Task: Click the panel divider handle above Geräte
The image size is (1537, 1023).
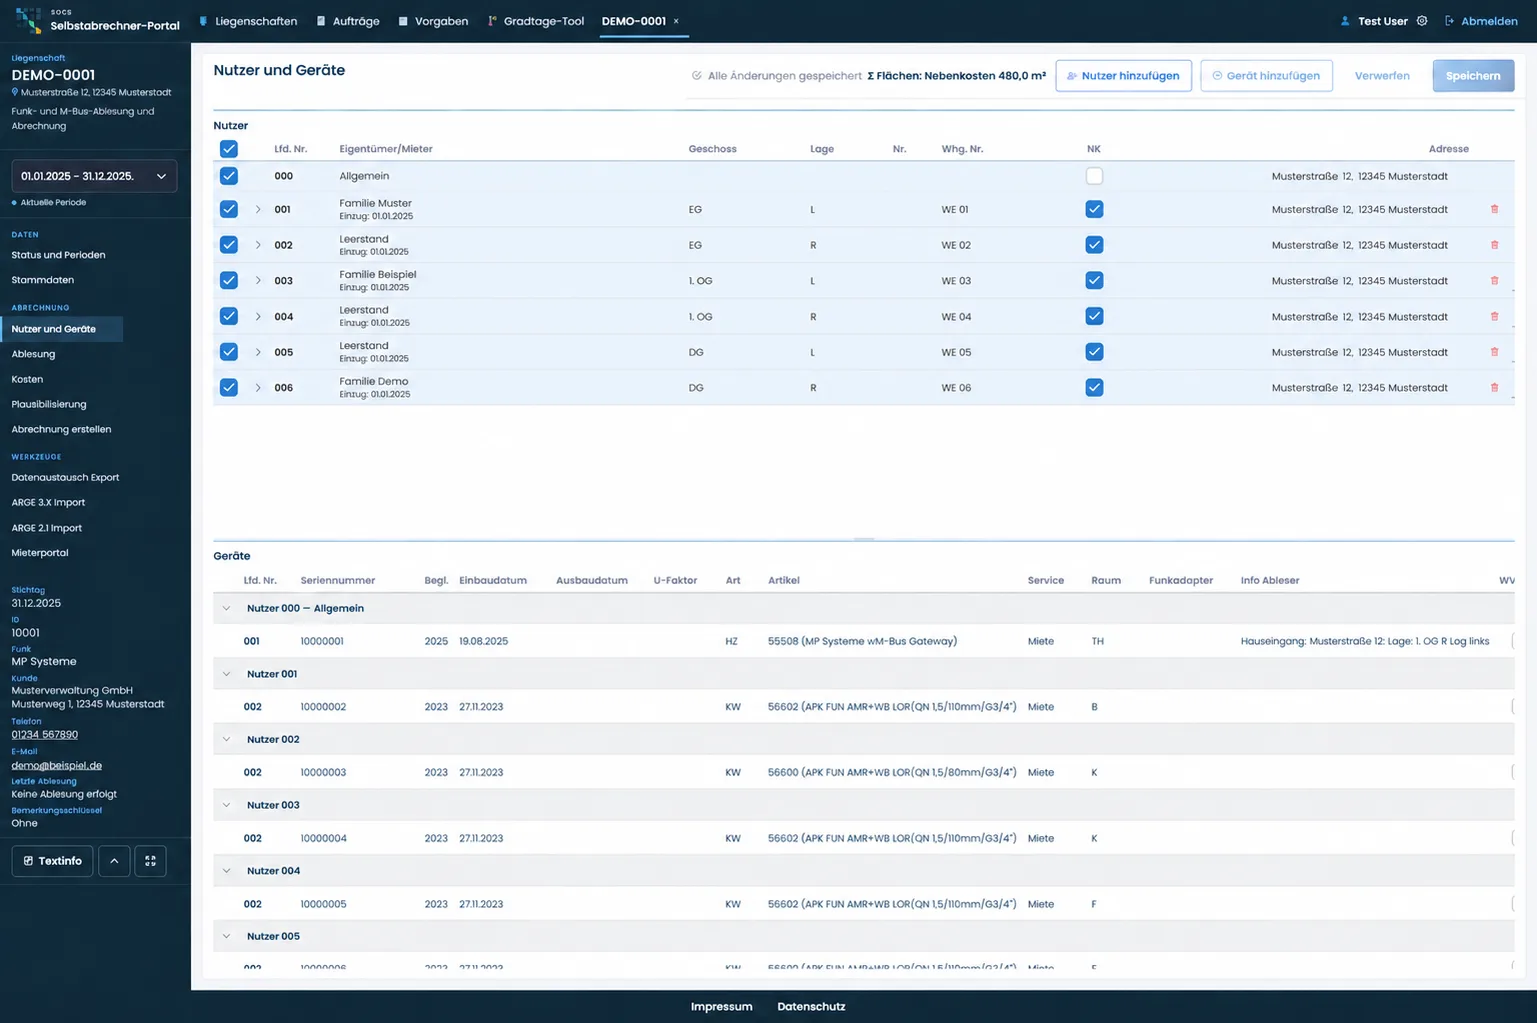Action: [864, 539]
